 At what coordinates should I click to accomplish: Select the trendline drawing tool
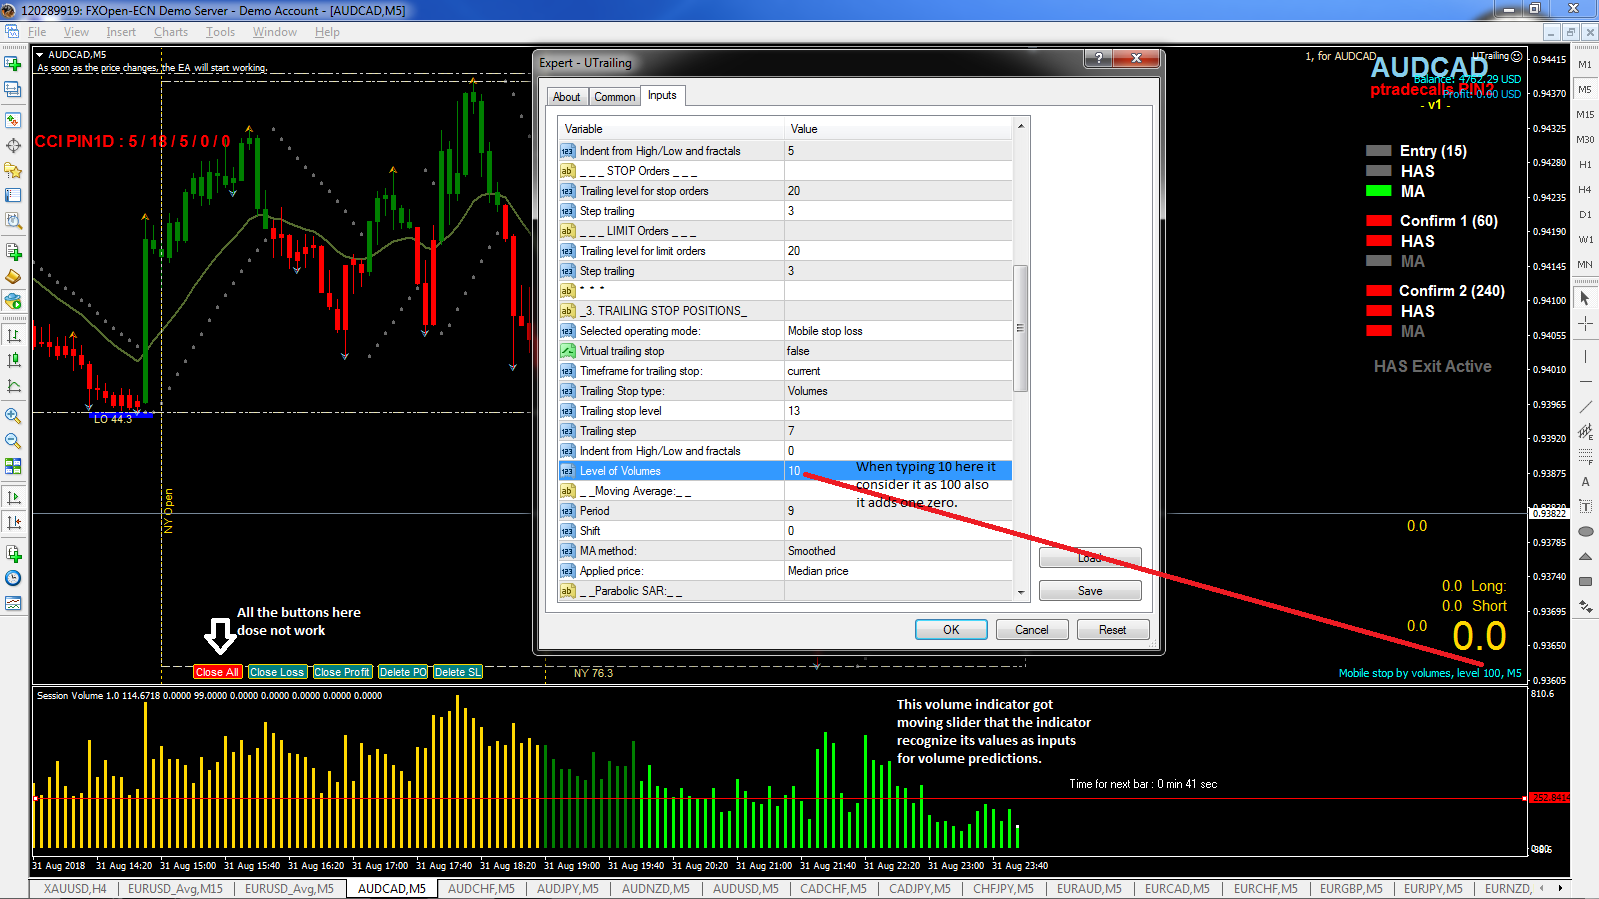(1585, 407)
